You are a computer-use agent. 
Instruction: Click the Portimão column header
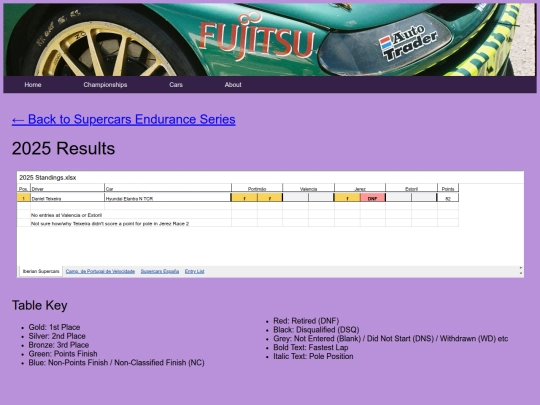point(257,189)
